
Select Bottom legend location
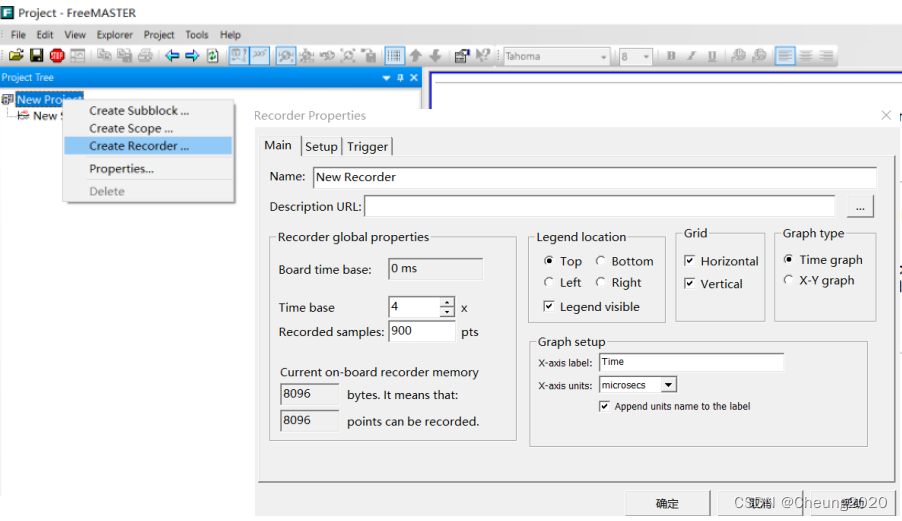[601, 261]
